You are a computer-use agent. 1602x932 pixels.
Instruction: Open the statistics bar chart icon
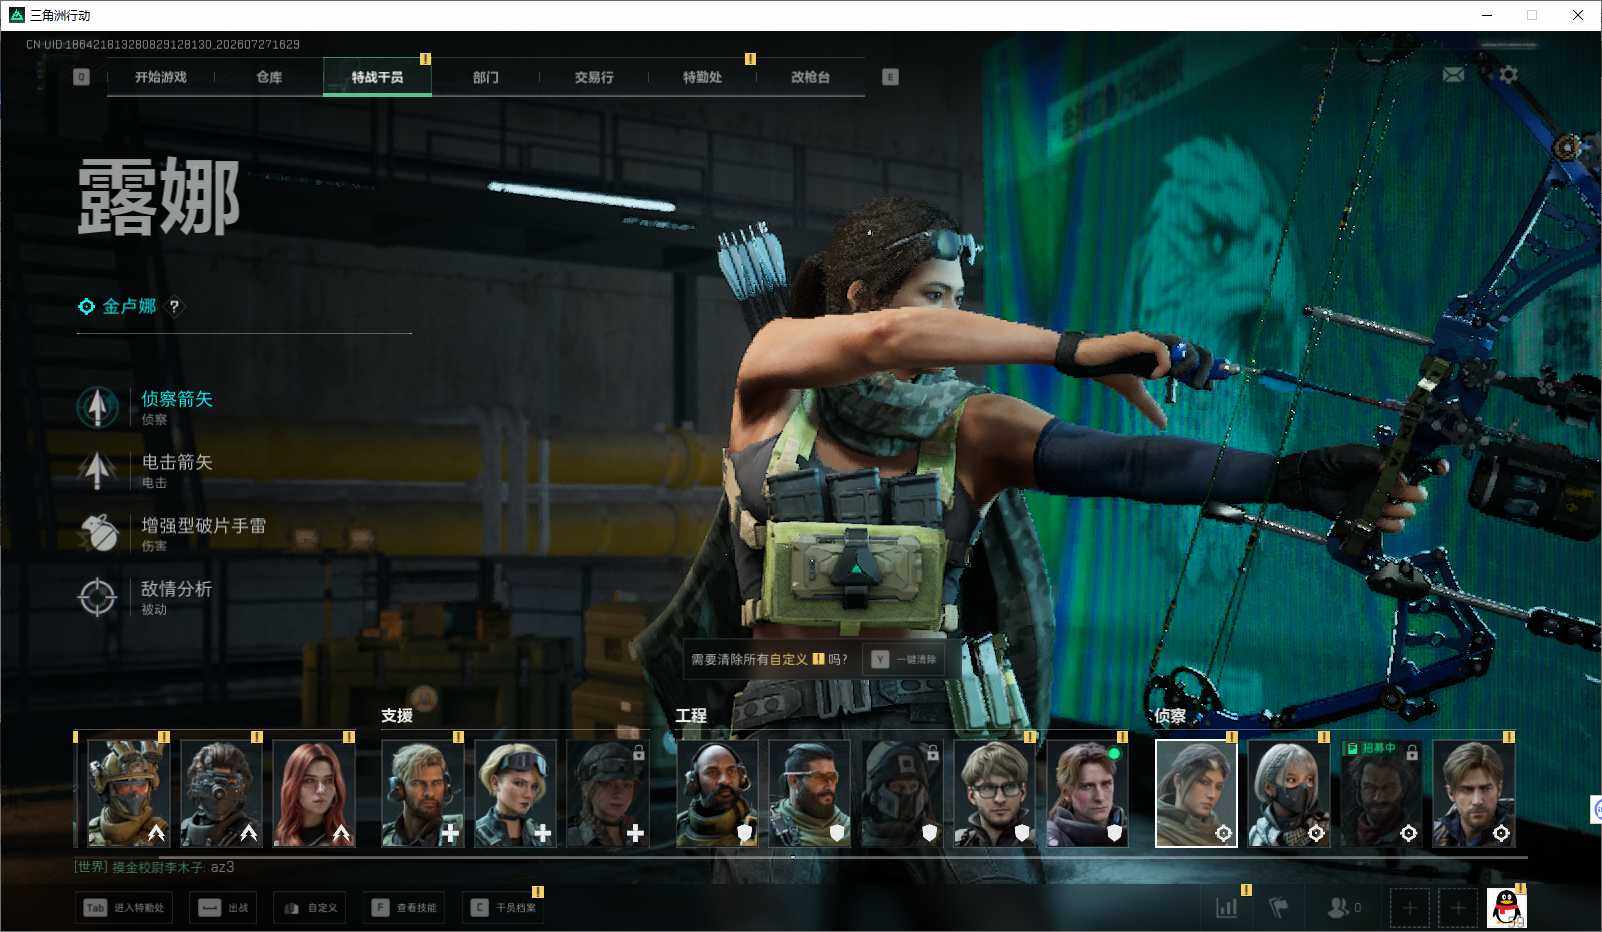click(x=1226, y=908)
